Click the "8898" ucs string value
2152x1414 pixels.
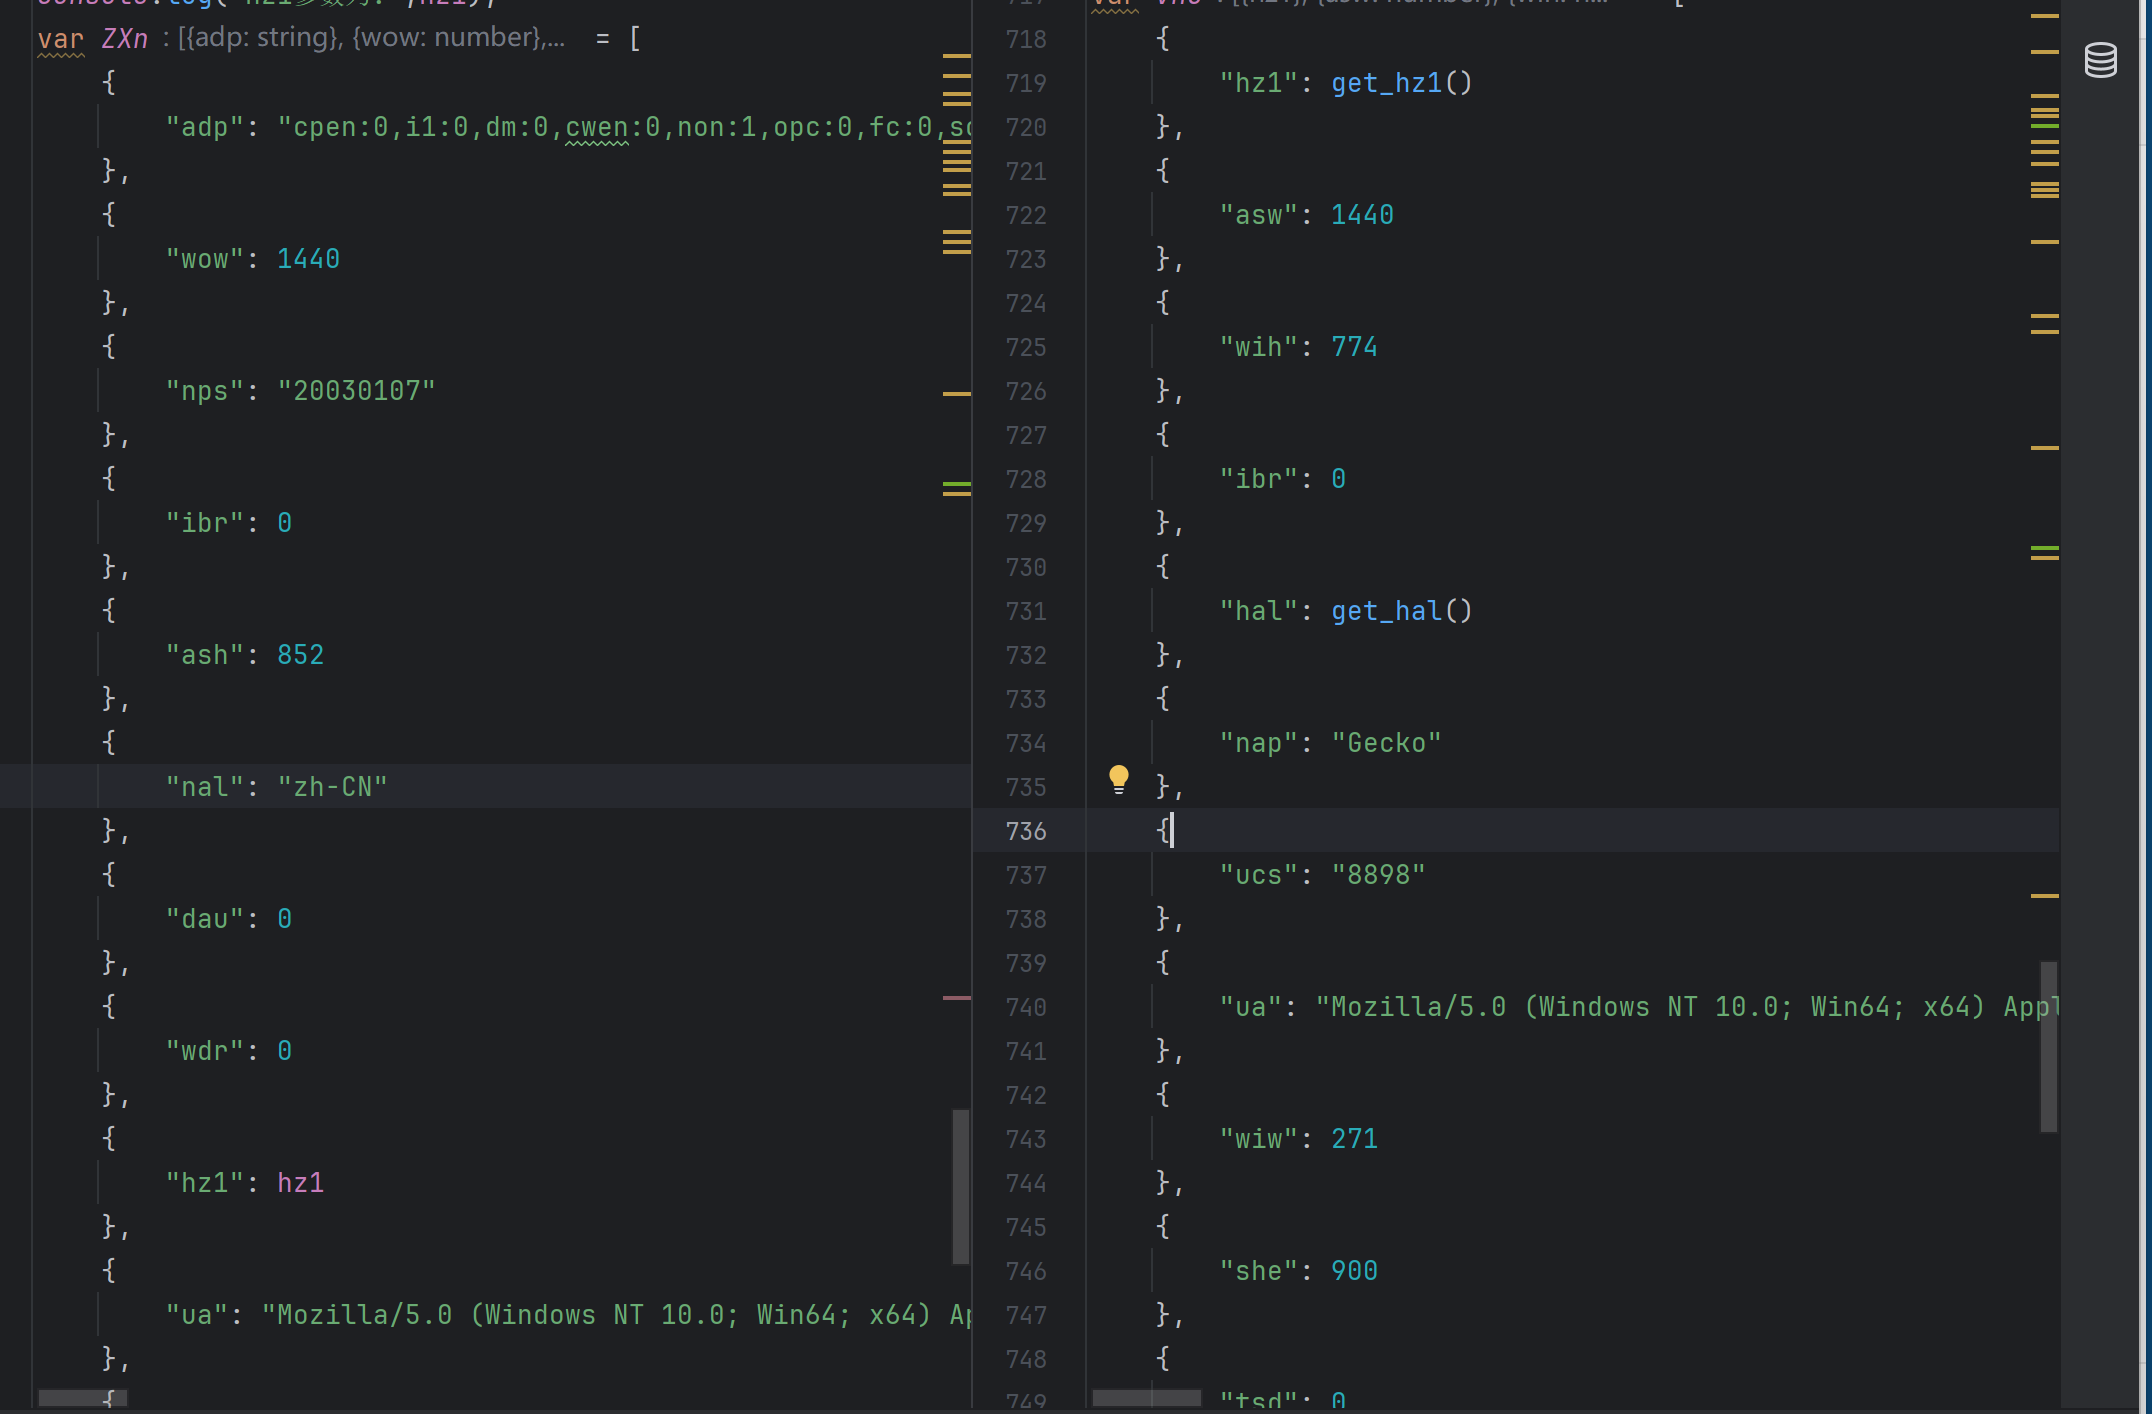pyautogui.click(x=1378, y=875)
